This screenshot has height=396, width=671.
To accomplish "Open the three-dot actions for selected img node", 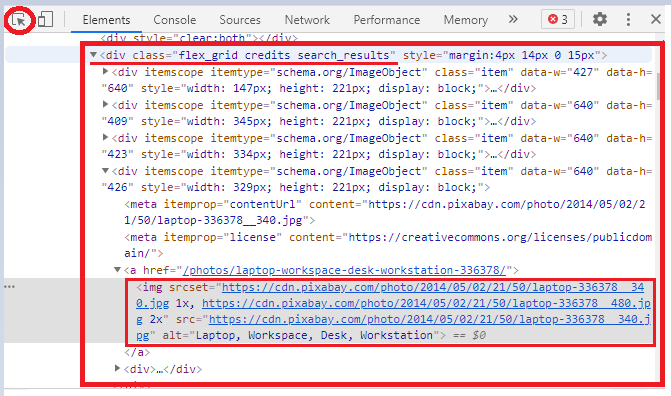I will point(9,286).
